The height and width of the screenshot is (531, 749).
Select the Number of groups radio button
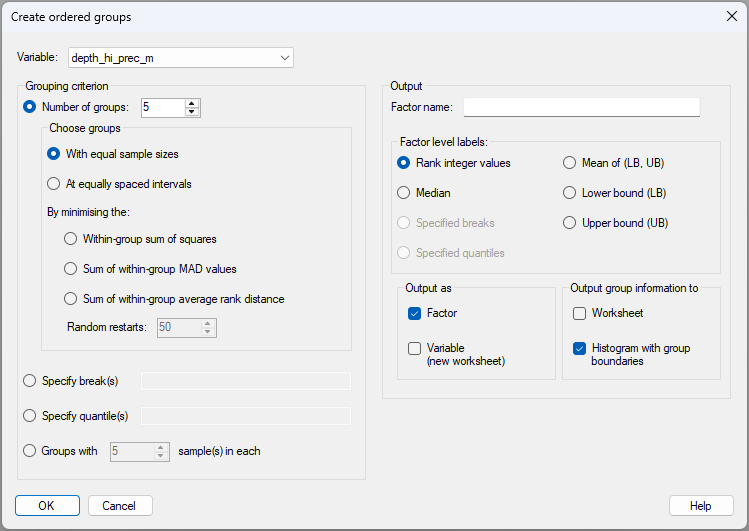tap(29, 107)
